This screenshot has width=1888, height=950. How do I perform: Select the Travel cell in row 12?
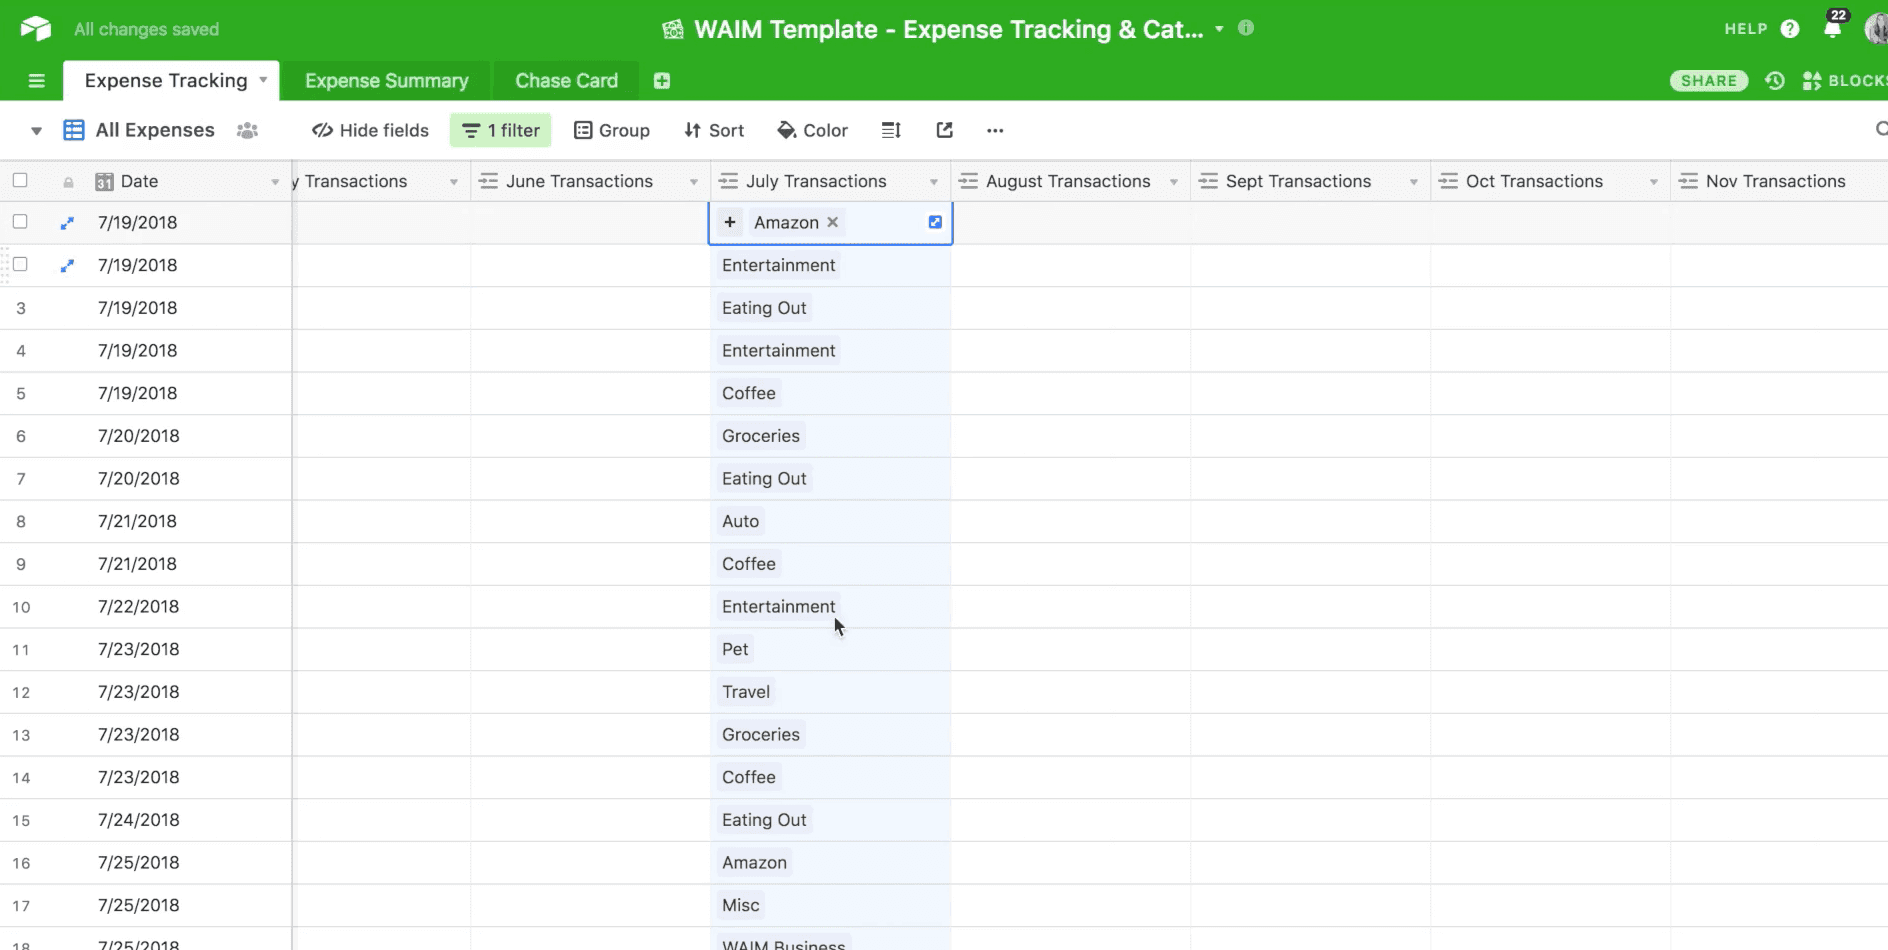pos(830,692)
